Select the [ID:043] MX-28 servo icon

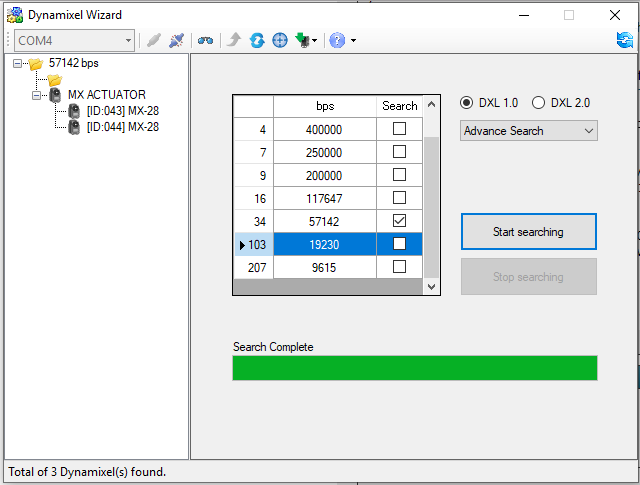point(74,111)
